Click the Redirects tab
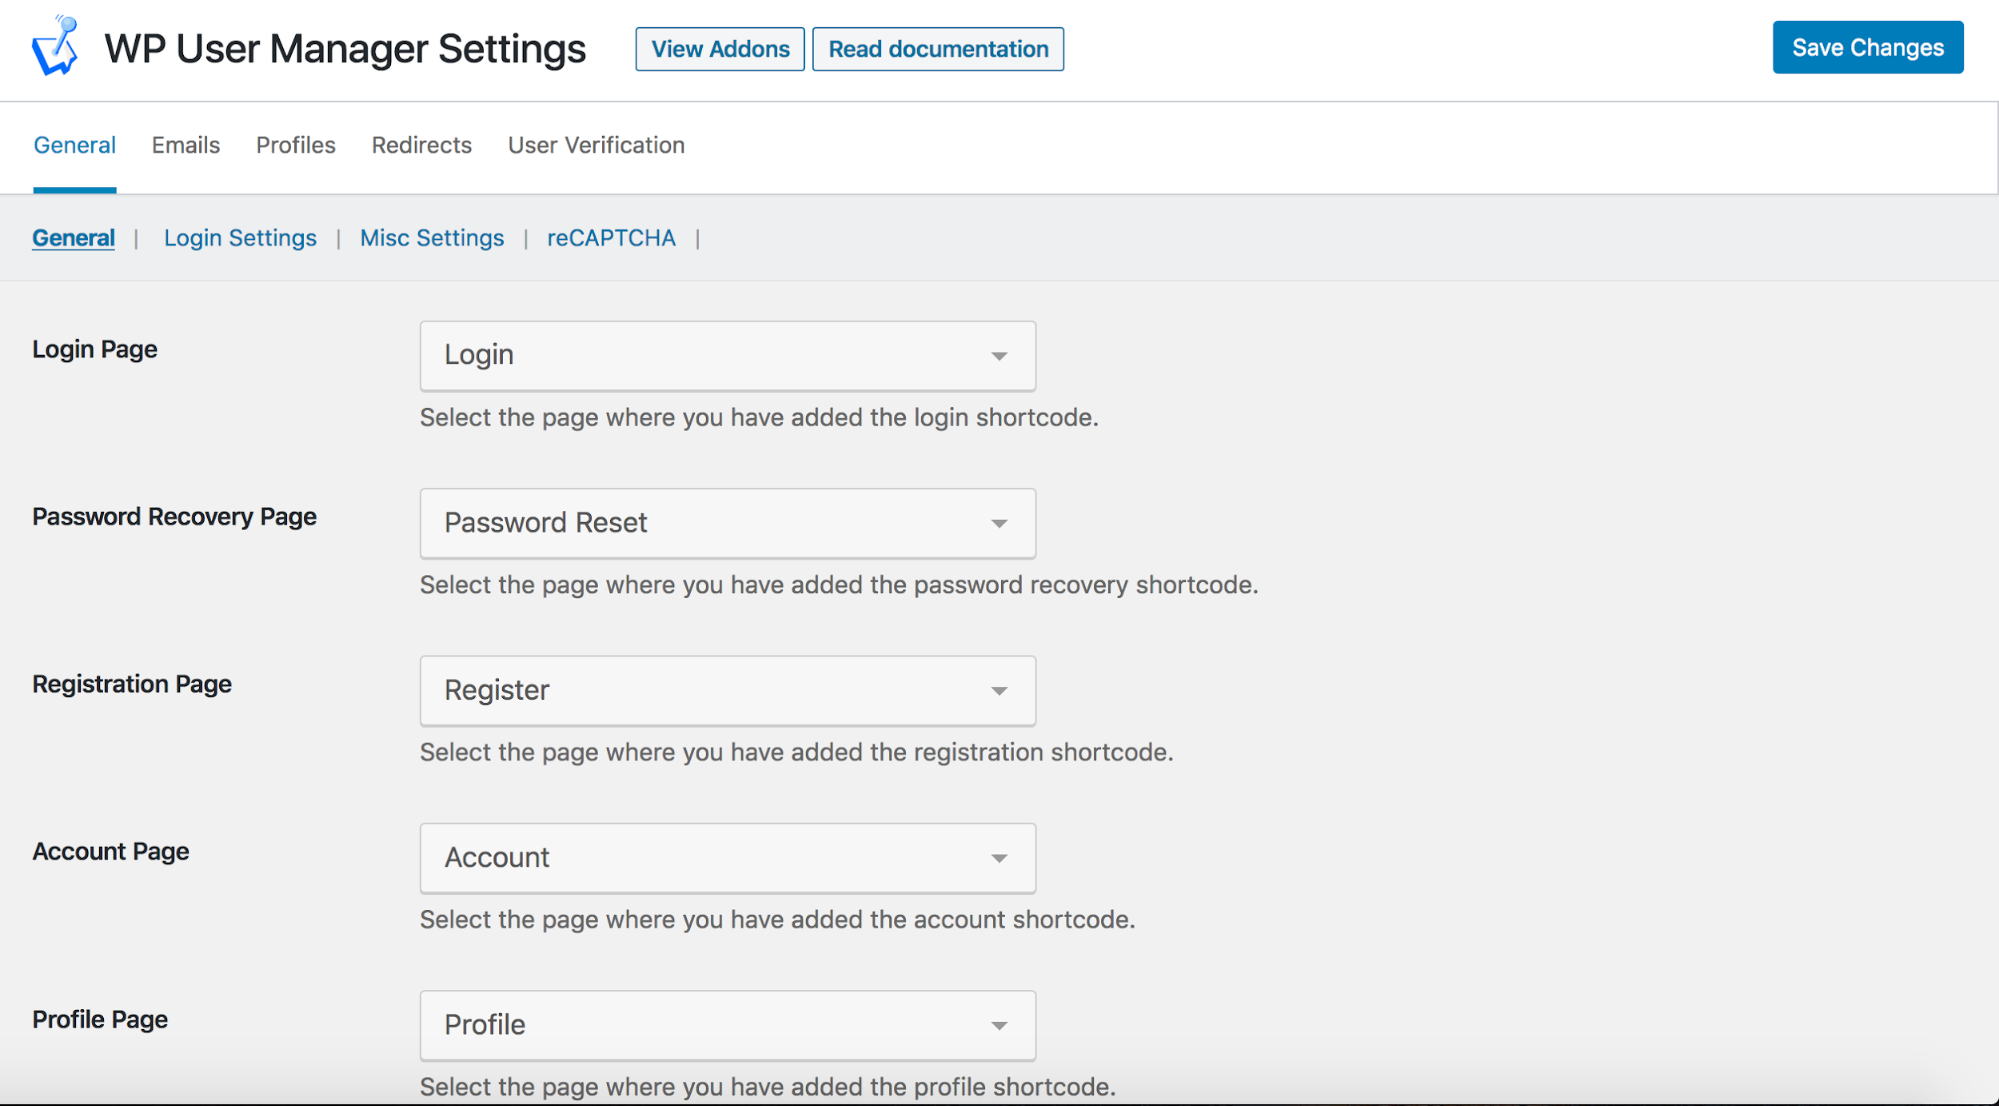This screenshot has height=1106, width=1999. click(421, 146)
